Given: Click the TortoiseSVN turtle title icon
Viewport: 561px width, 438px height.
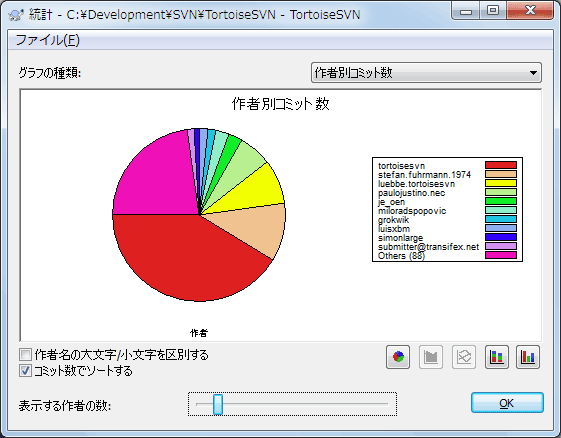Looking at the screenshot, I should [x=16, y=15].
